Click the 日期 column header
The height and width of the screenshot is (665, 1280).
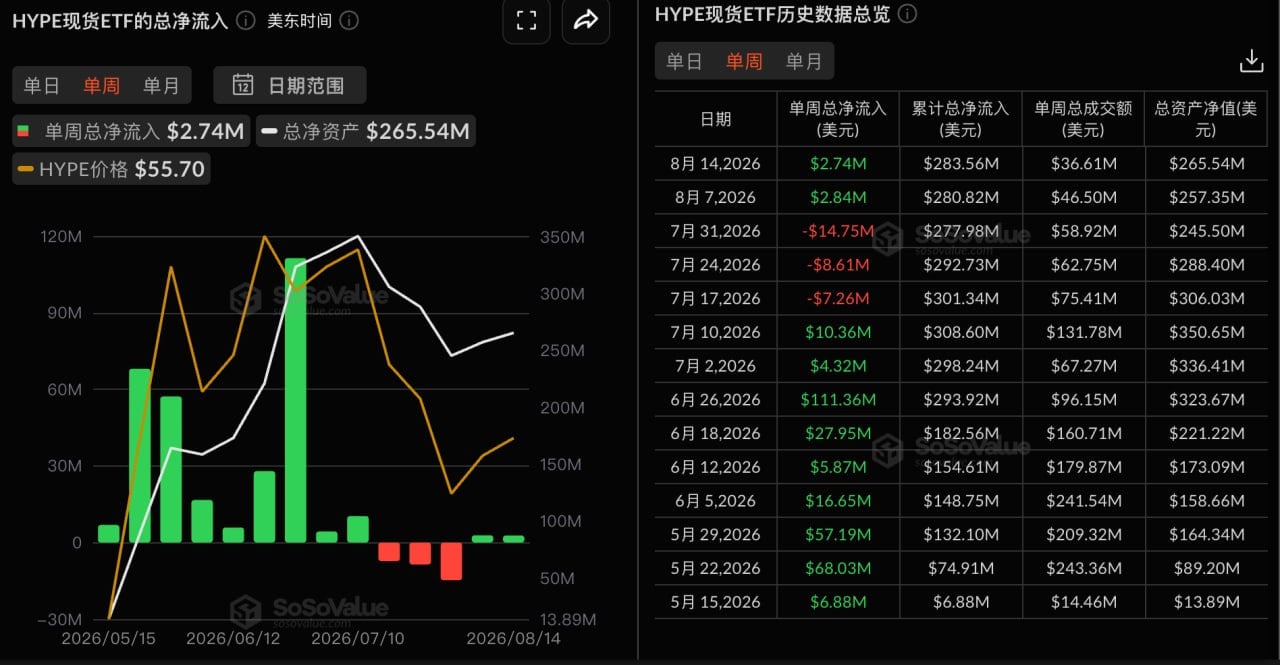click(x=715, y=119)
